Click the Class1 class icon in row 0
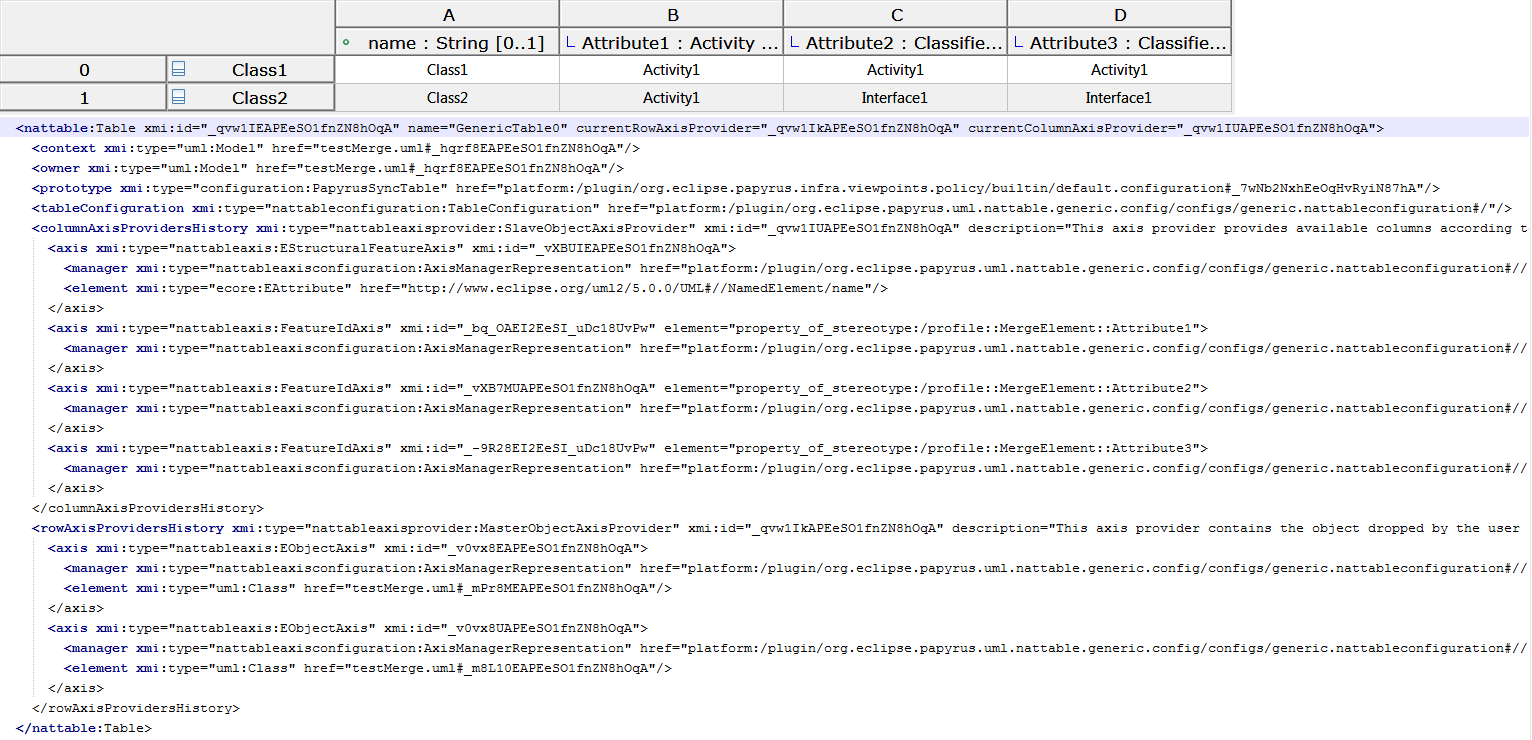This screenshot has height=740, width=1532. pyautogui.click(x=179, y=69)
